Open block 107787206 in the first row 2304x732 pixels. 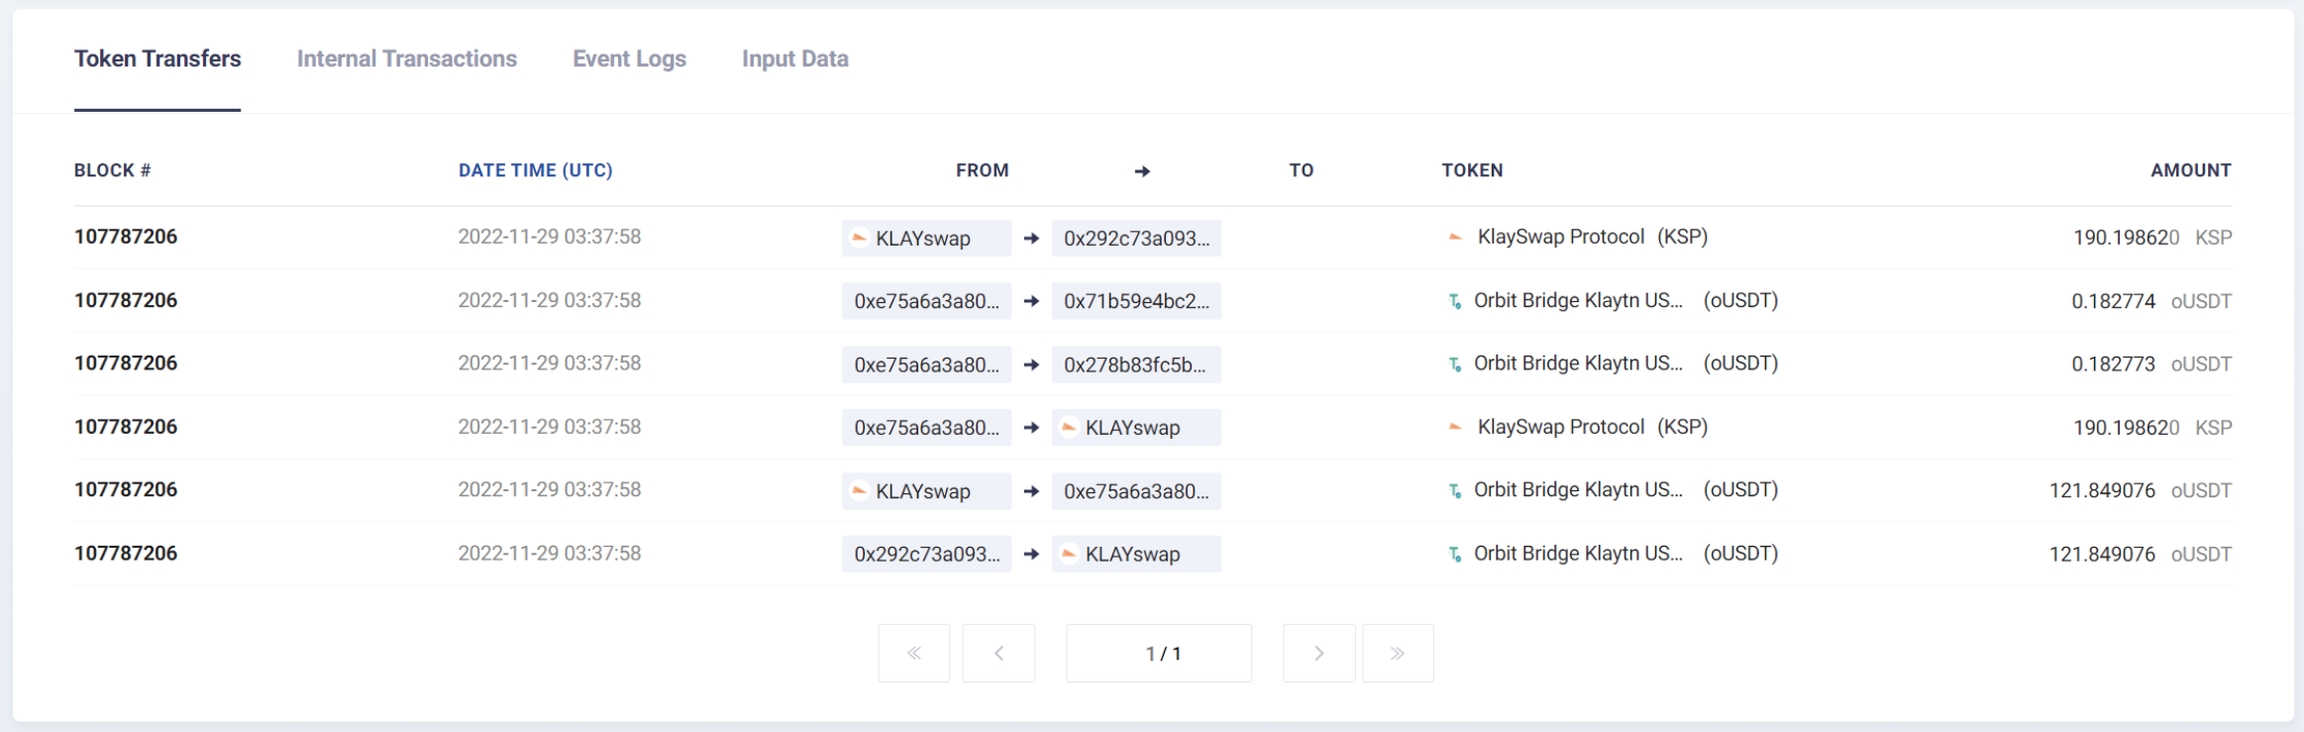point(125,237)
